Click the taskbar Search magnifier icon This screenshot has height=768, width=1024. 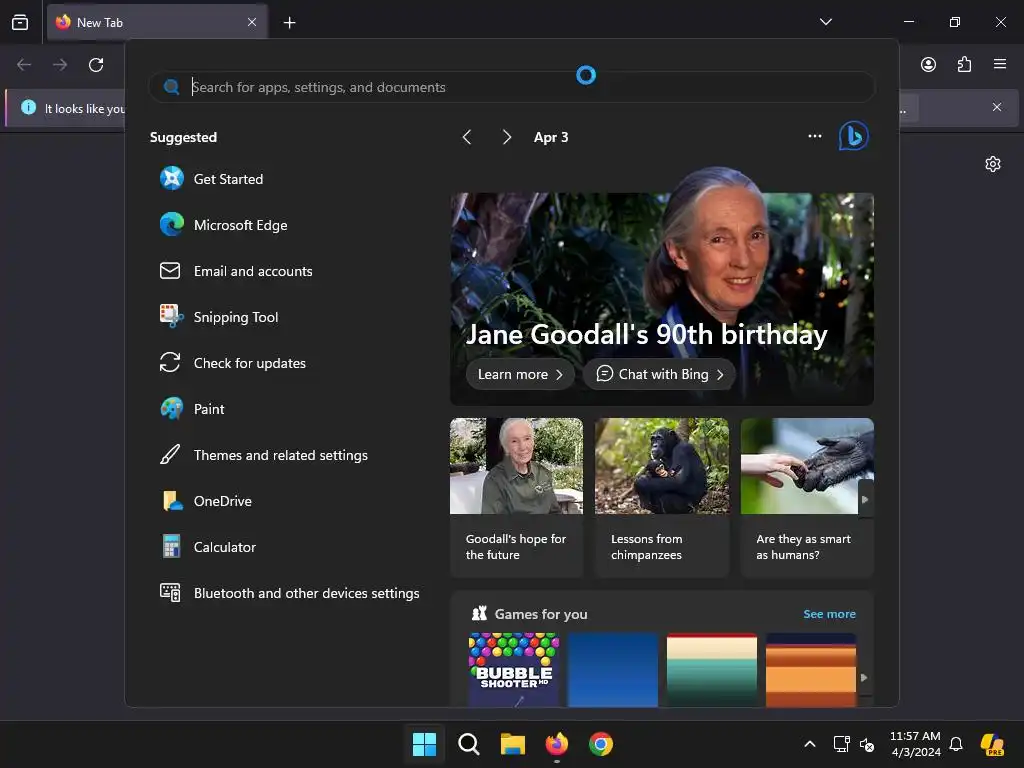(x=469, y=744)
